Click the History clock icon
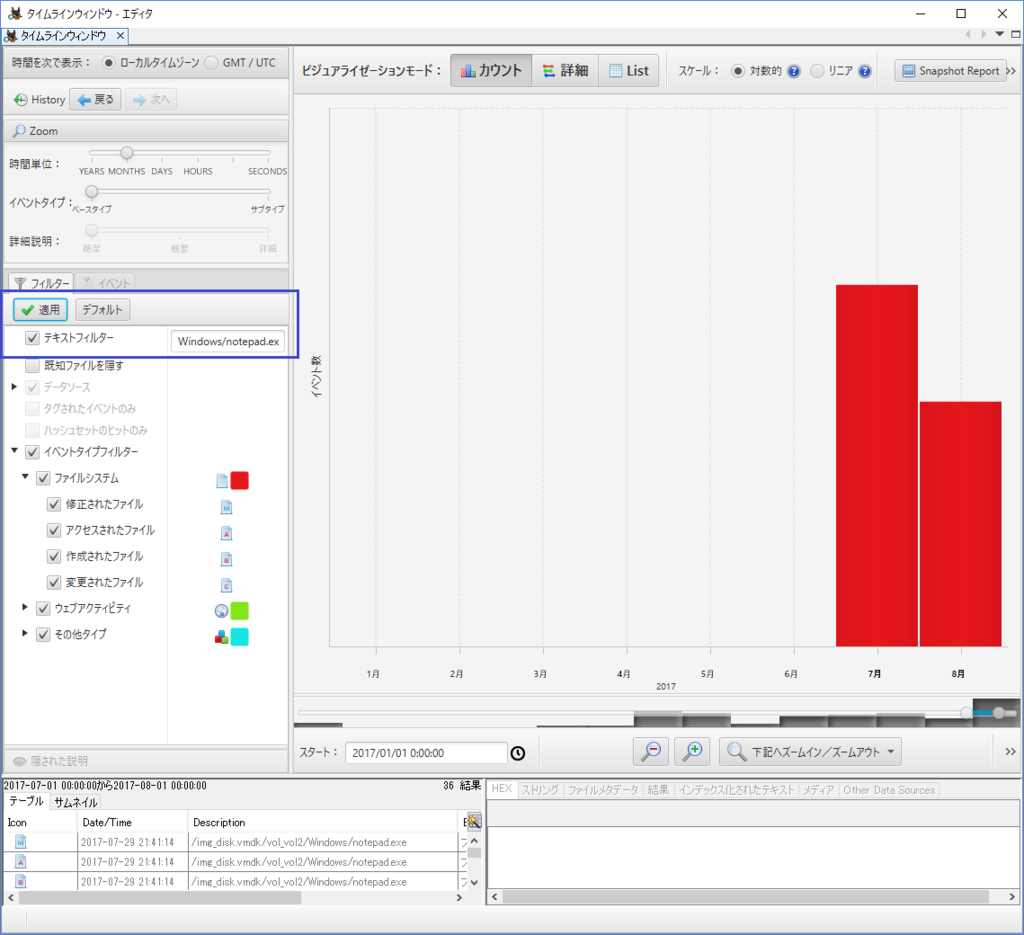 pyautogui.click(x=21, y=100)
